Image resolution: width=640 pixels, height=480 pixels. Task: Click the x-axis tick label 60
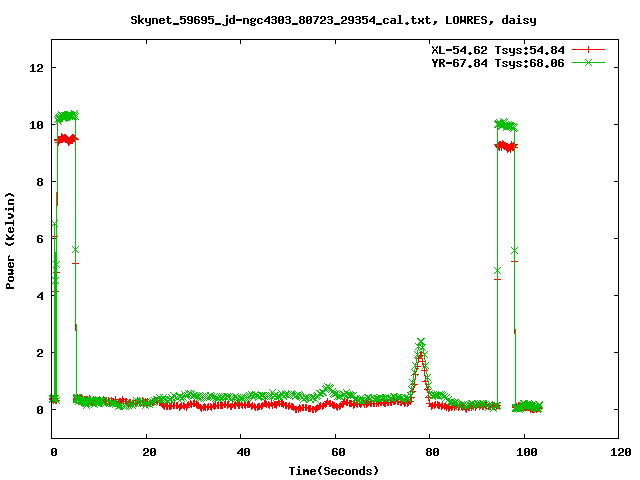(x=338, y=452)
